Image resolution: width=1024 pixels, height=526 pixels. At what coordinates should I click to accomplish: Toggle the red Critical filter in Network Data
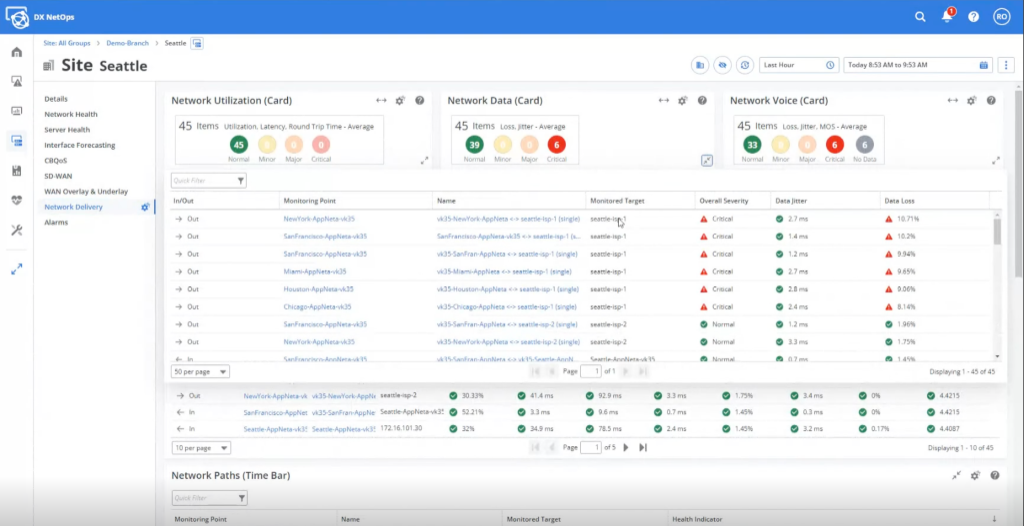(x=556, y=145)
